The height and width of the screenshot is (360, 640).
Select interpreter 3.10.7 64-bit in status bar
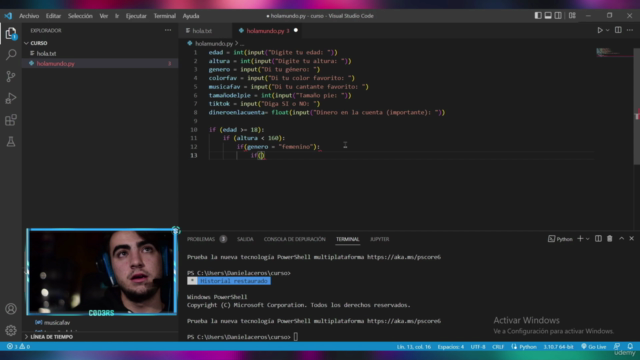tap(558, 347)
